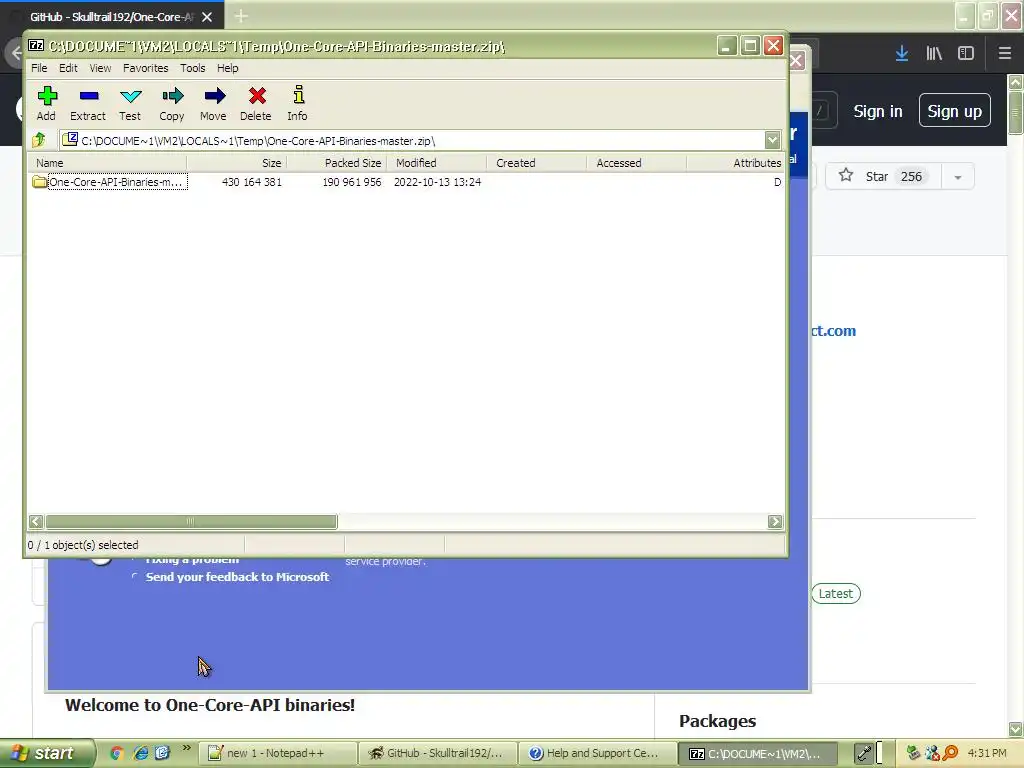The width and height of the screenshot is (1024, 768).
Task: Expand the archive path address dropdown
Action: click(773, 140)
